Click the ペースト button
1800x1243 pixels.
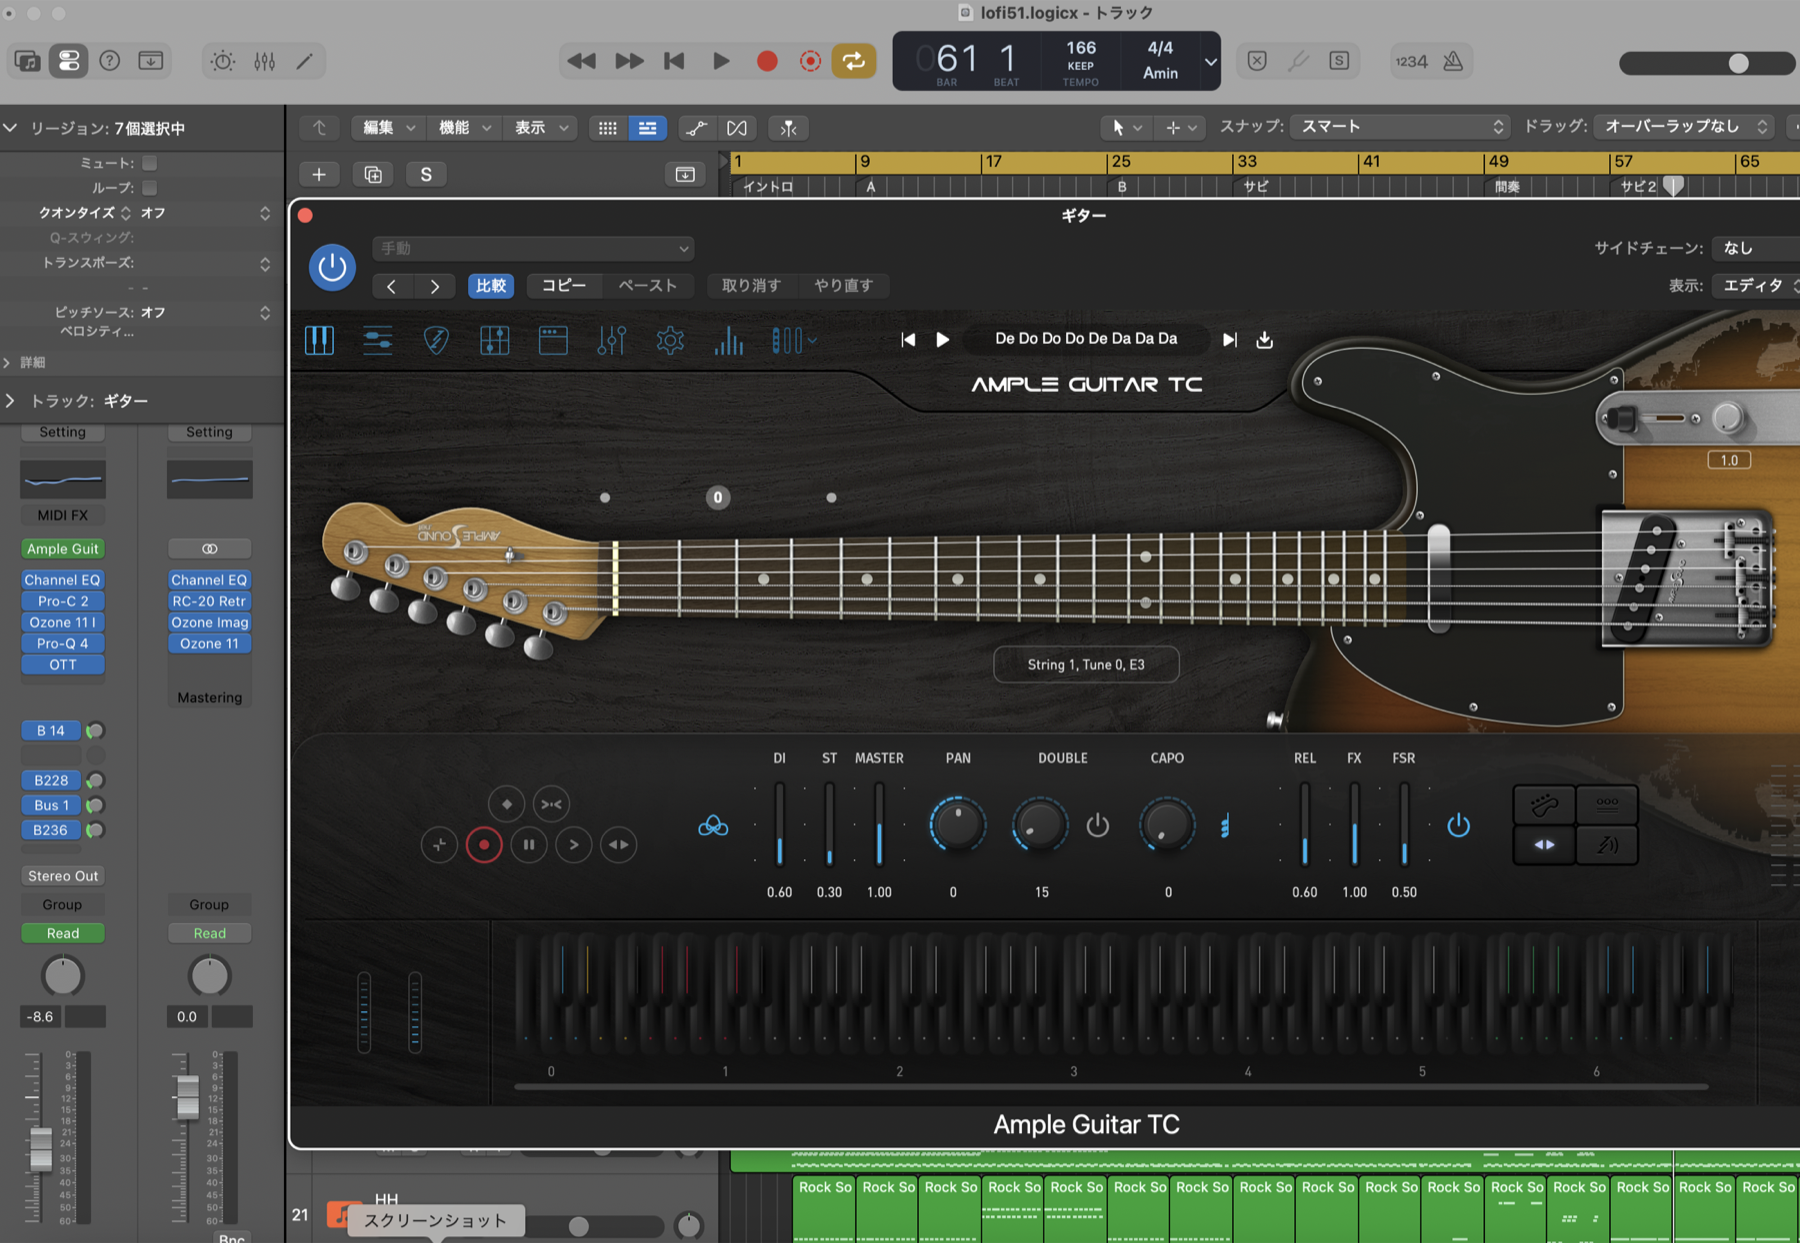coord(648,286)
